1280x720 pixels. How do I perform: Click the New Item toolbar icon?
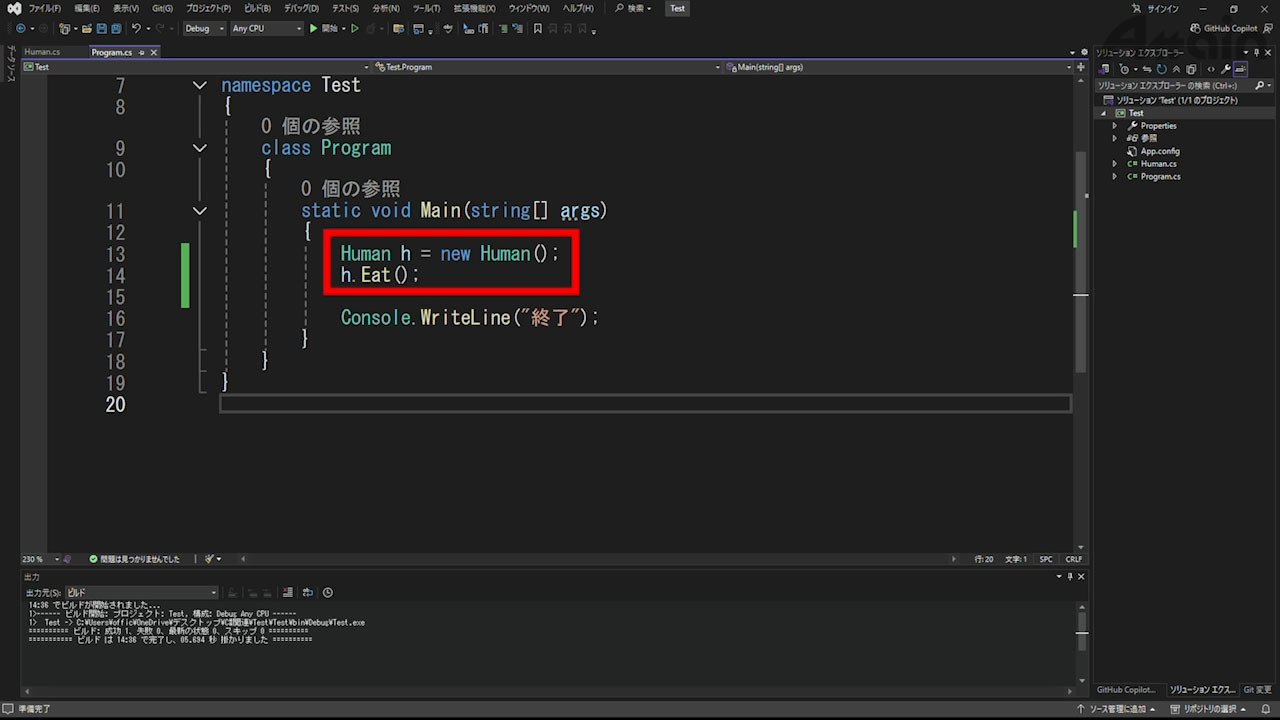click(x=64, y=28)
